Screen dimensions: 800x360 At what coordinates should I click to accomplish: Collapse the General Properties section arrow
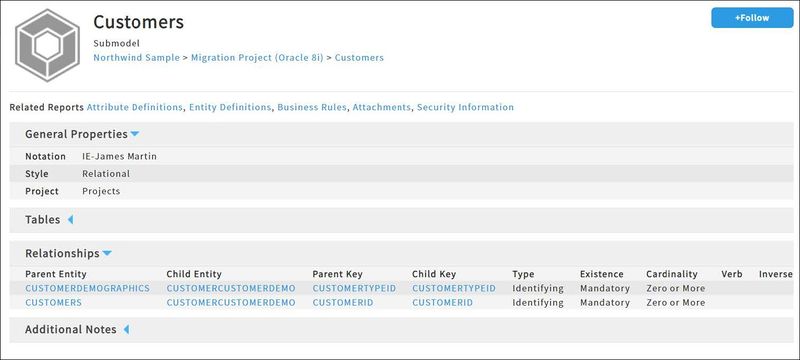pos(135,134)
